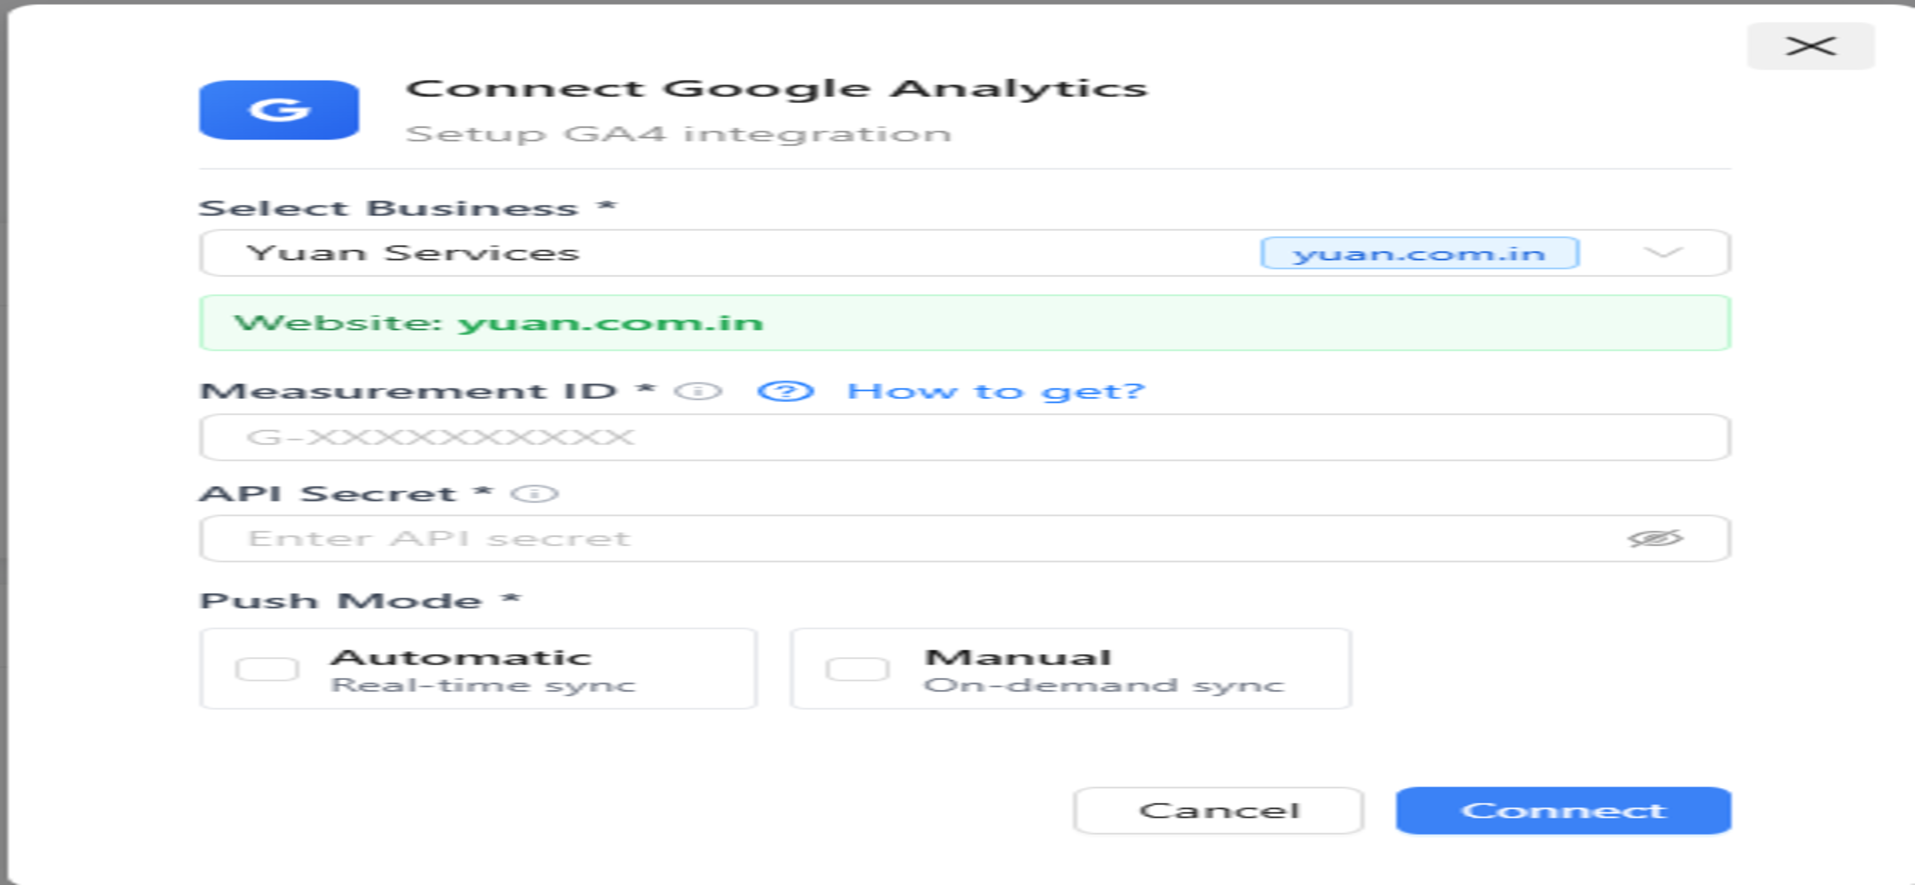Tick the Manual push mode checkbox
Image resolution: width=1915 pixels, height=885 pixels.
pyautogui.click(x=857, y=669)
